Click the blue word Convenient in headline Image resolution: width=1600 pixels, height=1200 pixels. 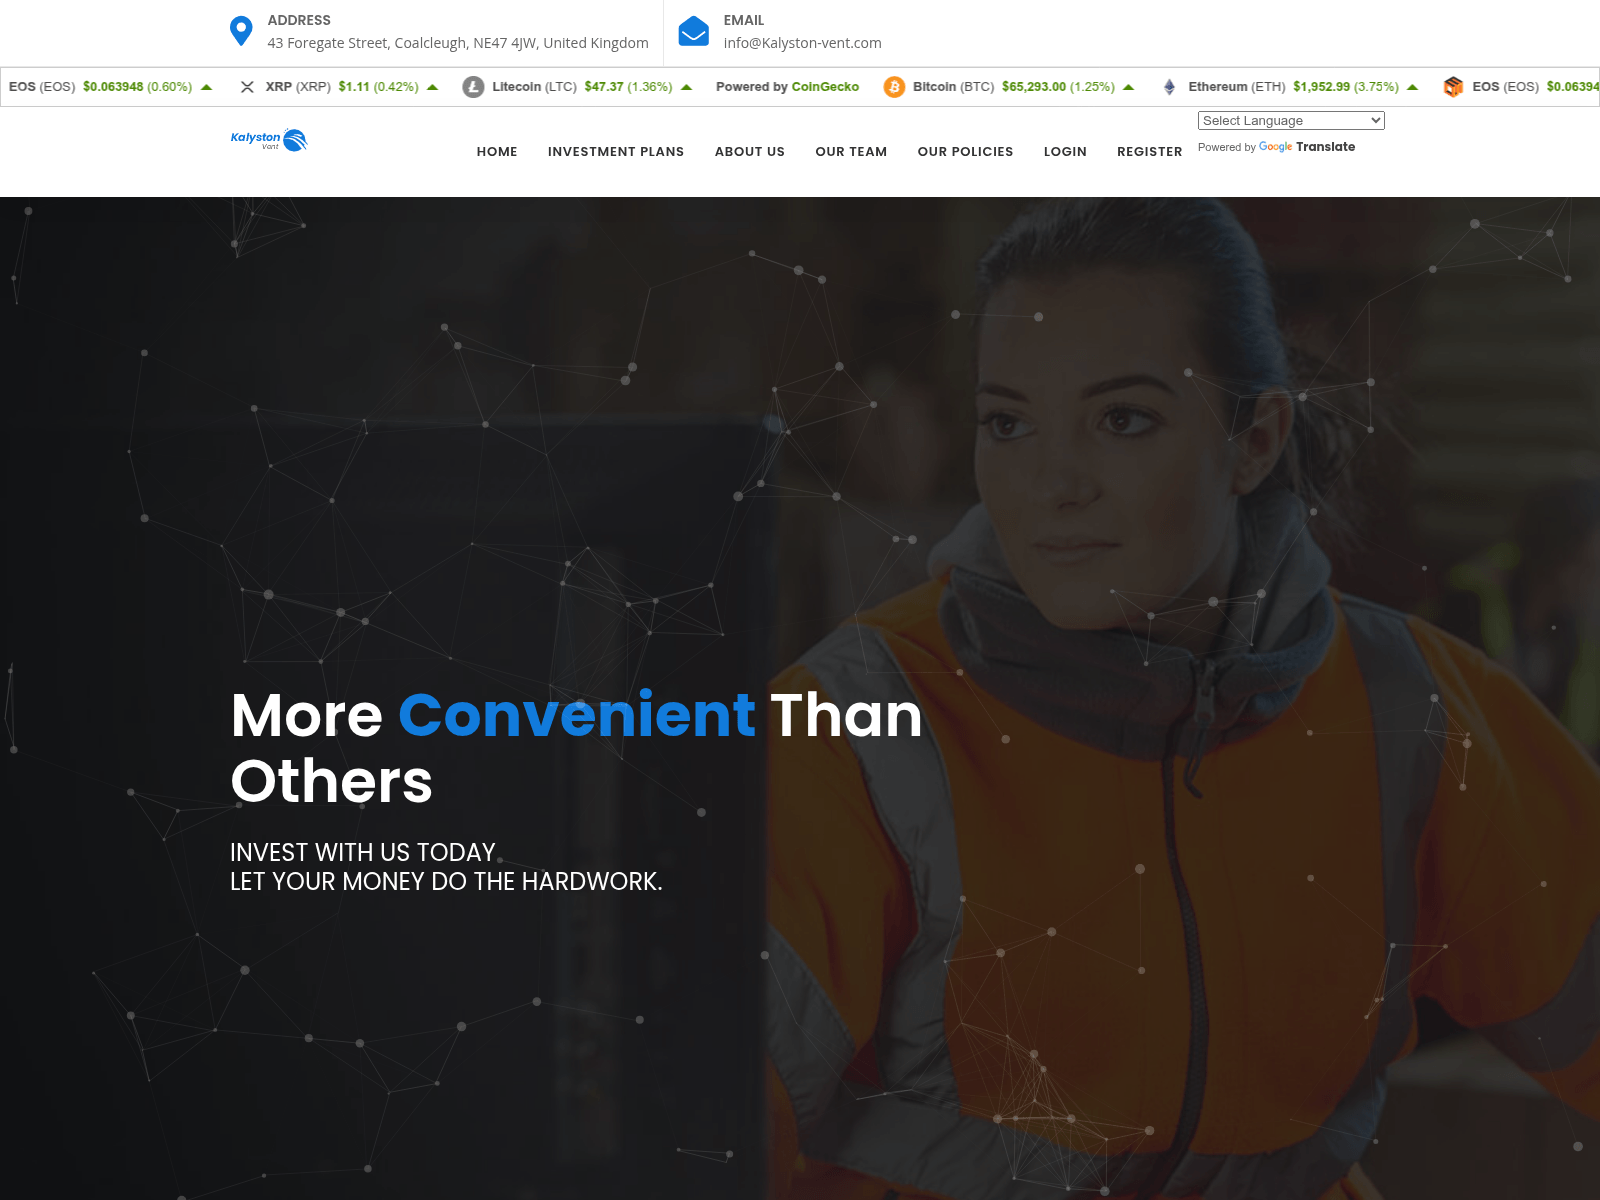[x=577, y=715]
